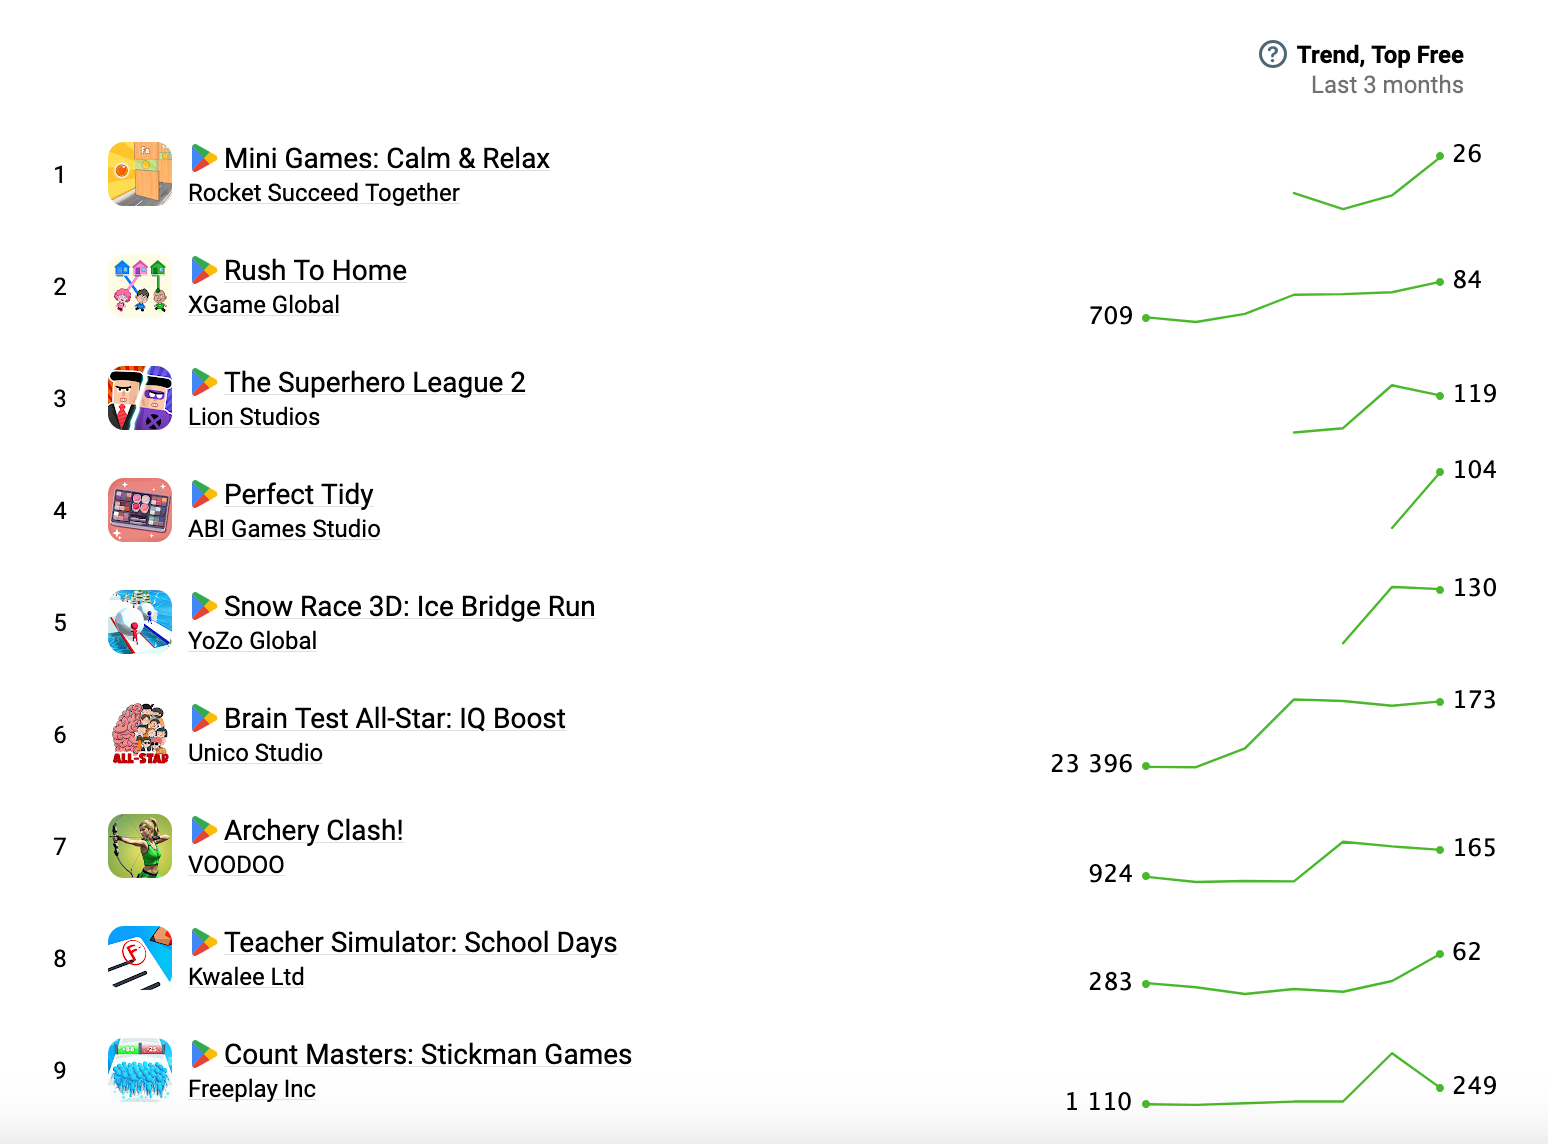Open the Snow Race 3D app icon
The width and height of the screenshot is (1548, 1144).
pos(140,622)
